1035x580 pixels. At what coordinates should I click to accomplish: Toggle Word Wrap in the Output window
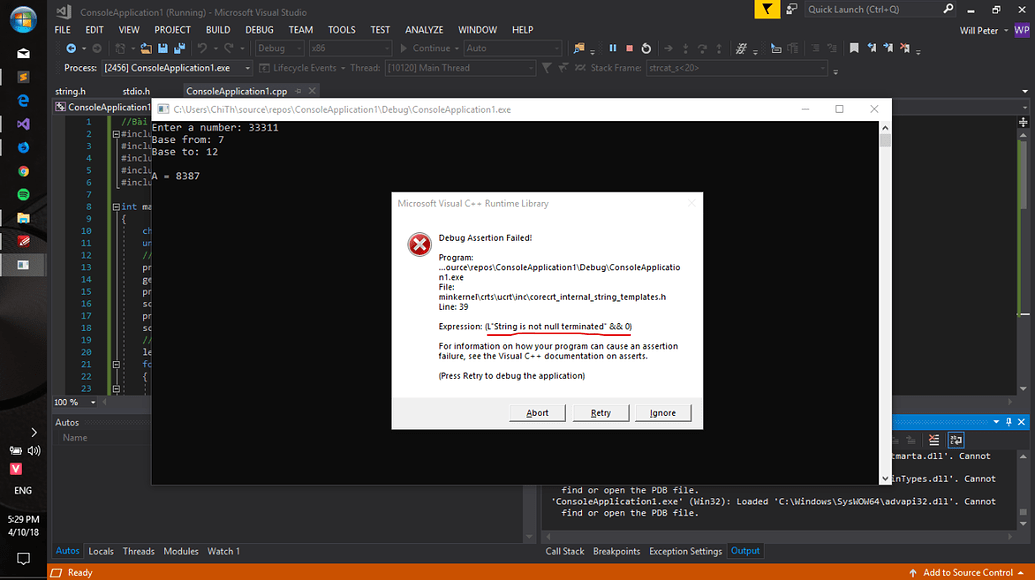(x=956, y=440)
